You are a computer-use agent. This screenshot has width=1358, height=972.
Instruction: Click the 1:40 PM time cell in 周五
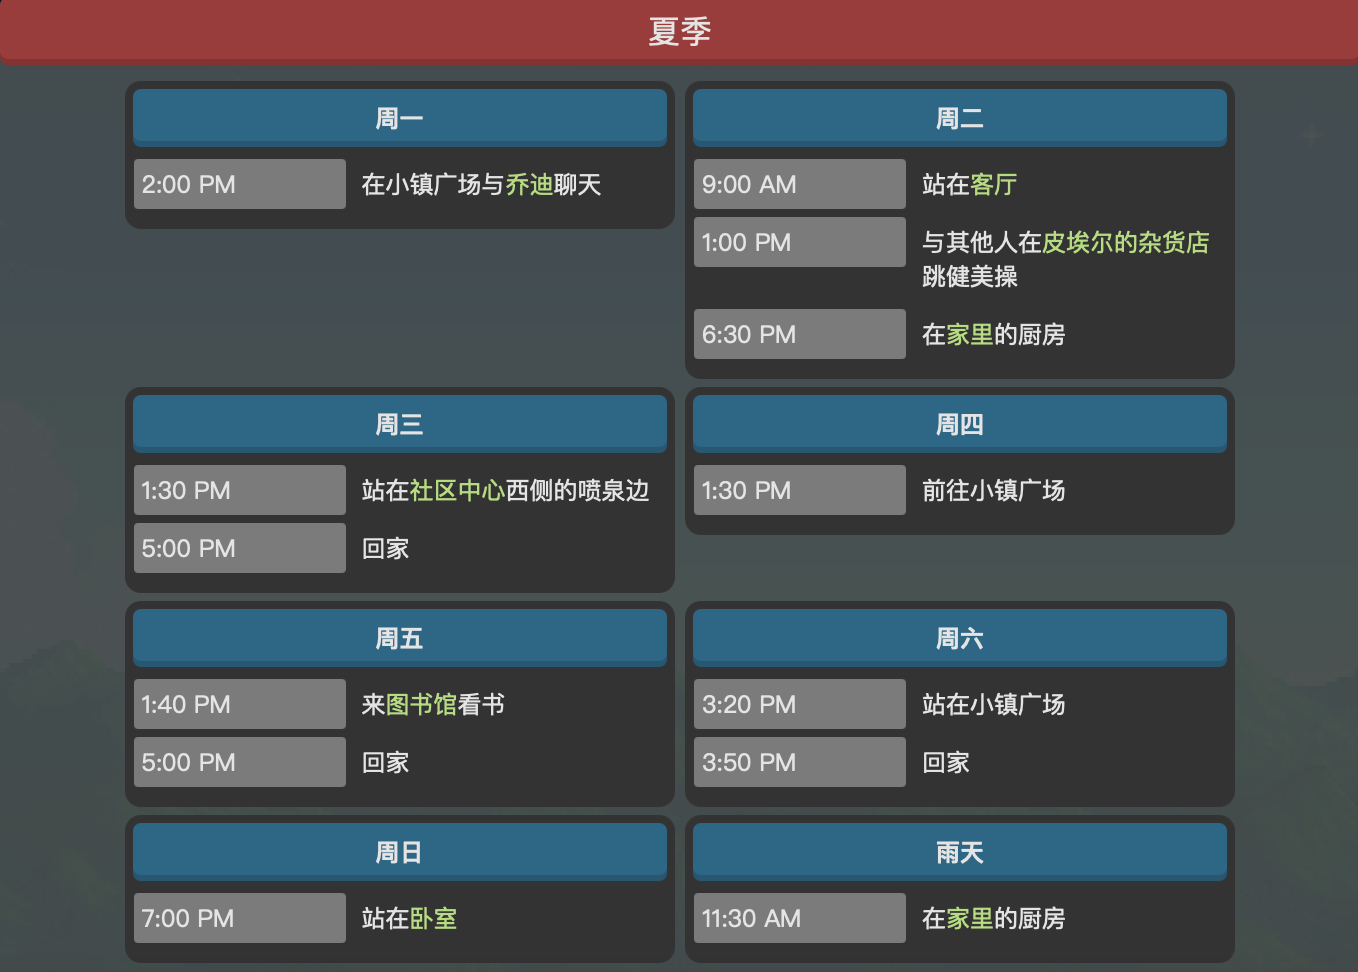point(240,704)
